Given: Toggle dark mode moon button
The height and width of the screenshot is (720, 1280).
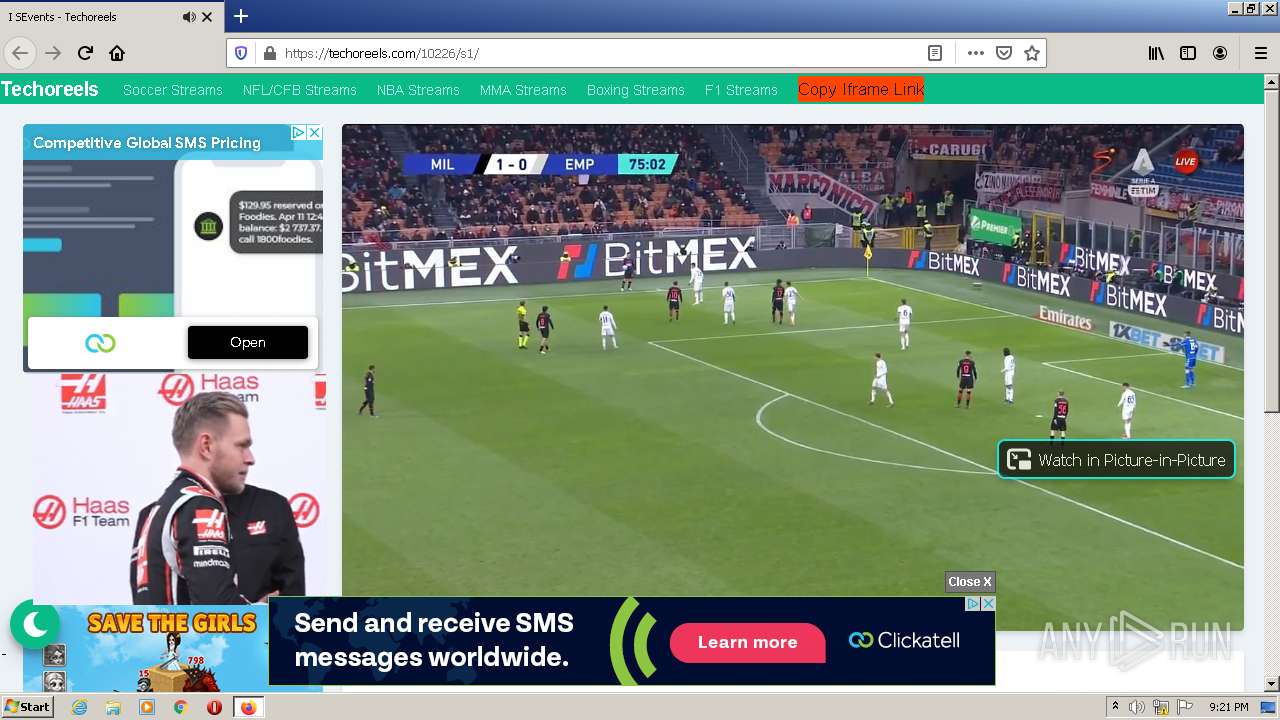Looking at the screenshot, I should pyautogui.click(x=35, y=625).
